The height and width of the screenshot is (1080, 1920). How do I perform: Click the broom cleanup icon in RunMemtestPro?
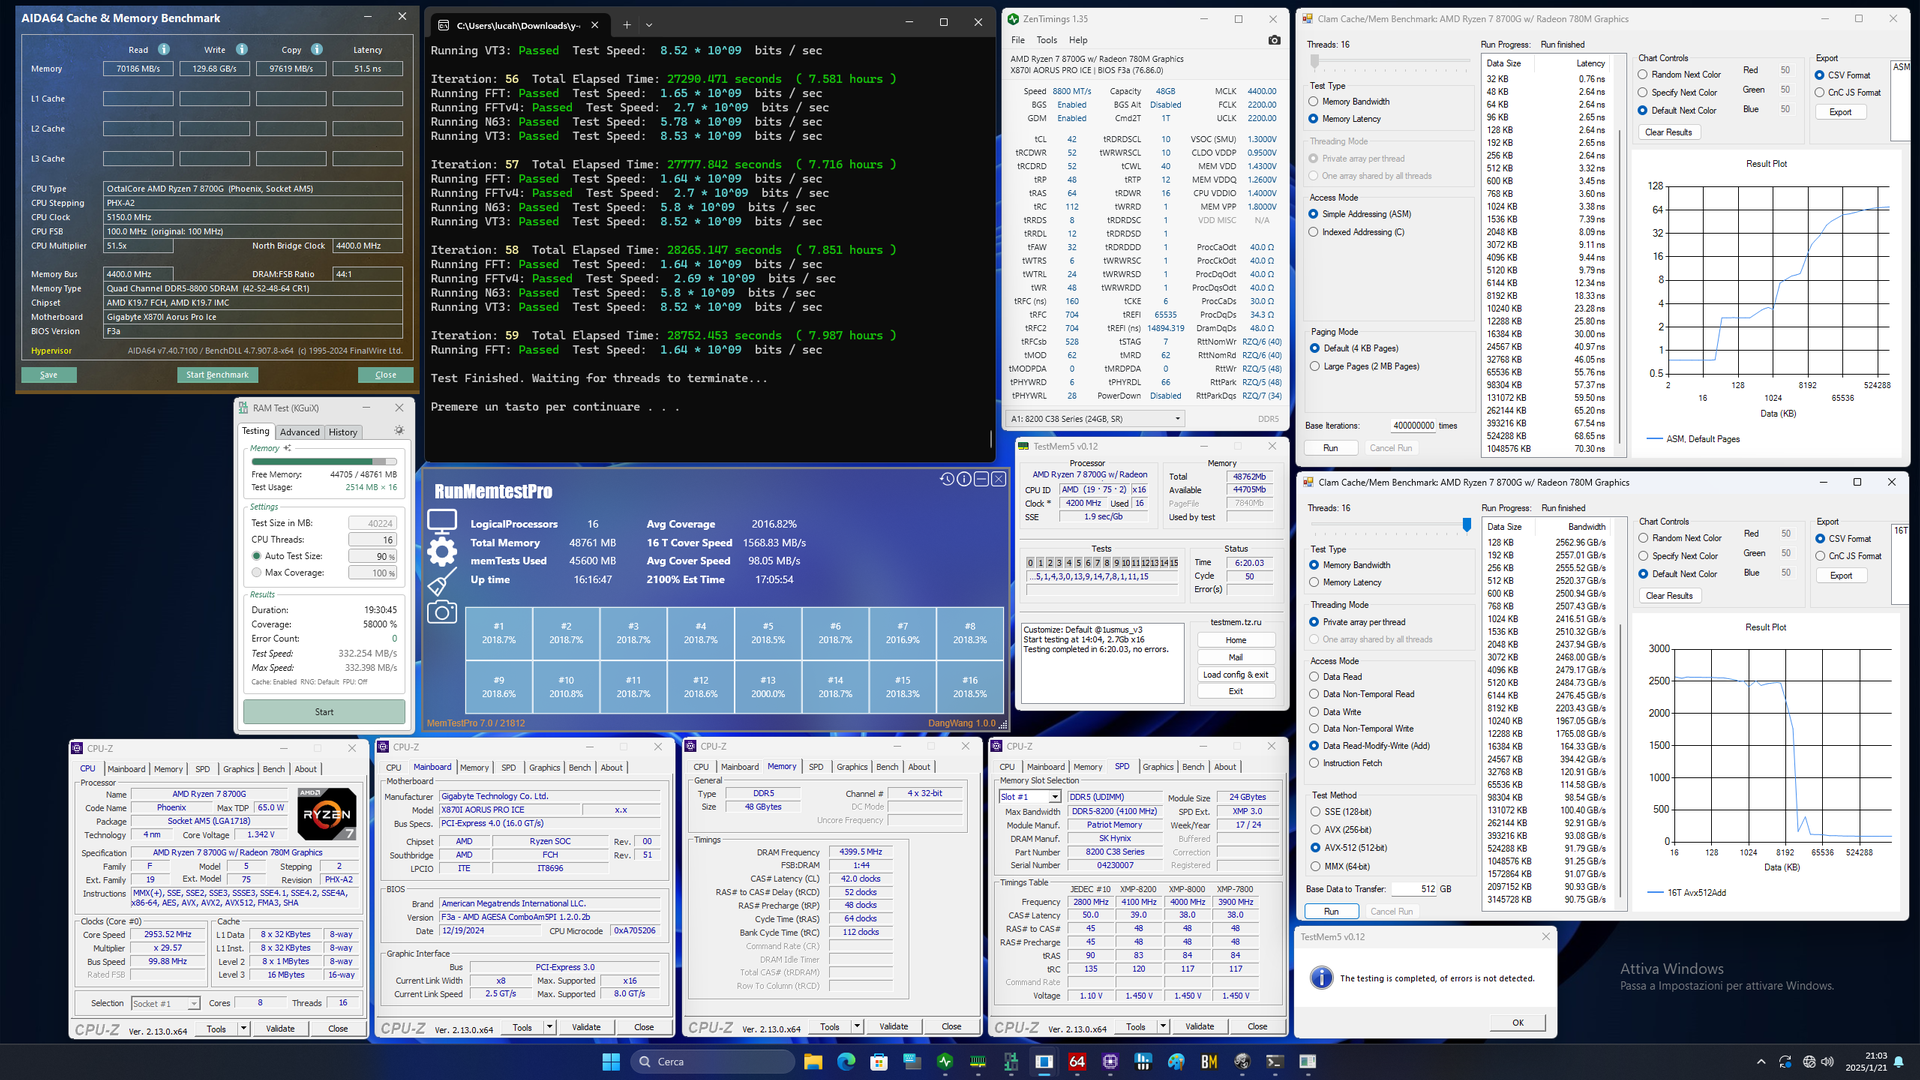(442, 583)
